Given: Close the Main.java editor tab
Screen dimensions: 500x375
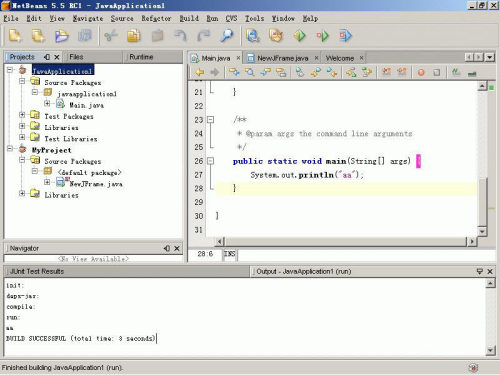Looking at the screenshot, I should pyautogui.click(x=238, y=58).
